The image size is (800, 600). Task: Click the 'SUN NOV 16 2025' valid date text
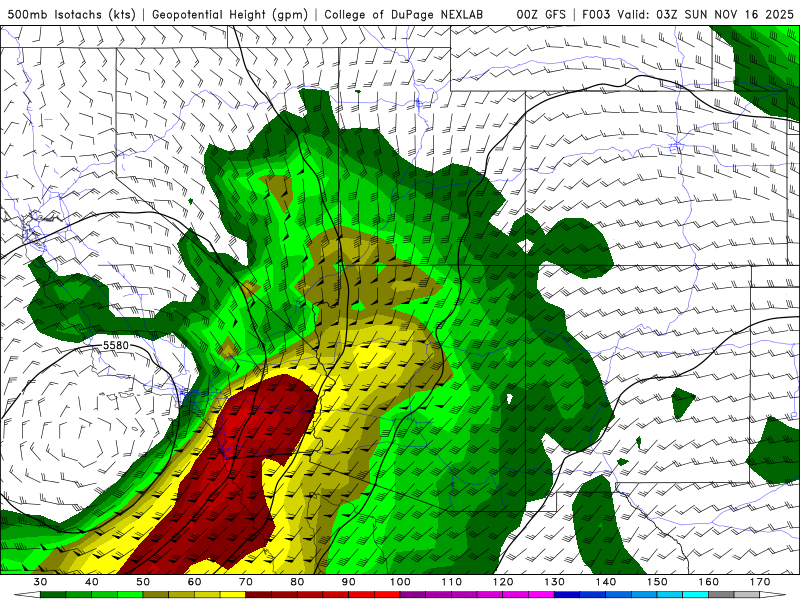pos(739,14)
